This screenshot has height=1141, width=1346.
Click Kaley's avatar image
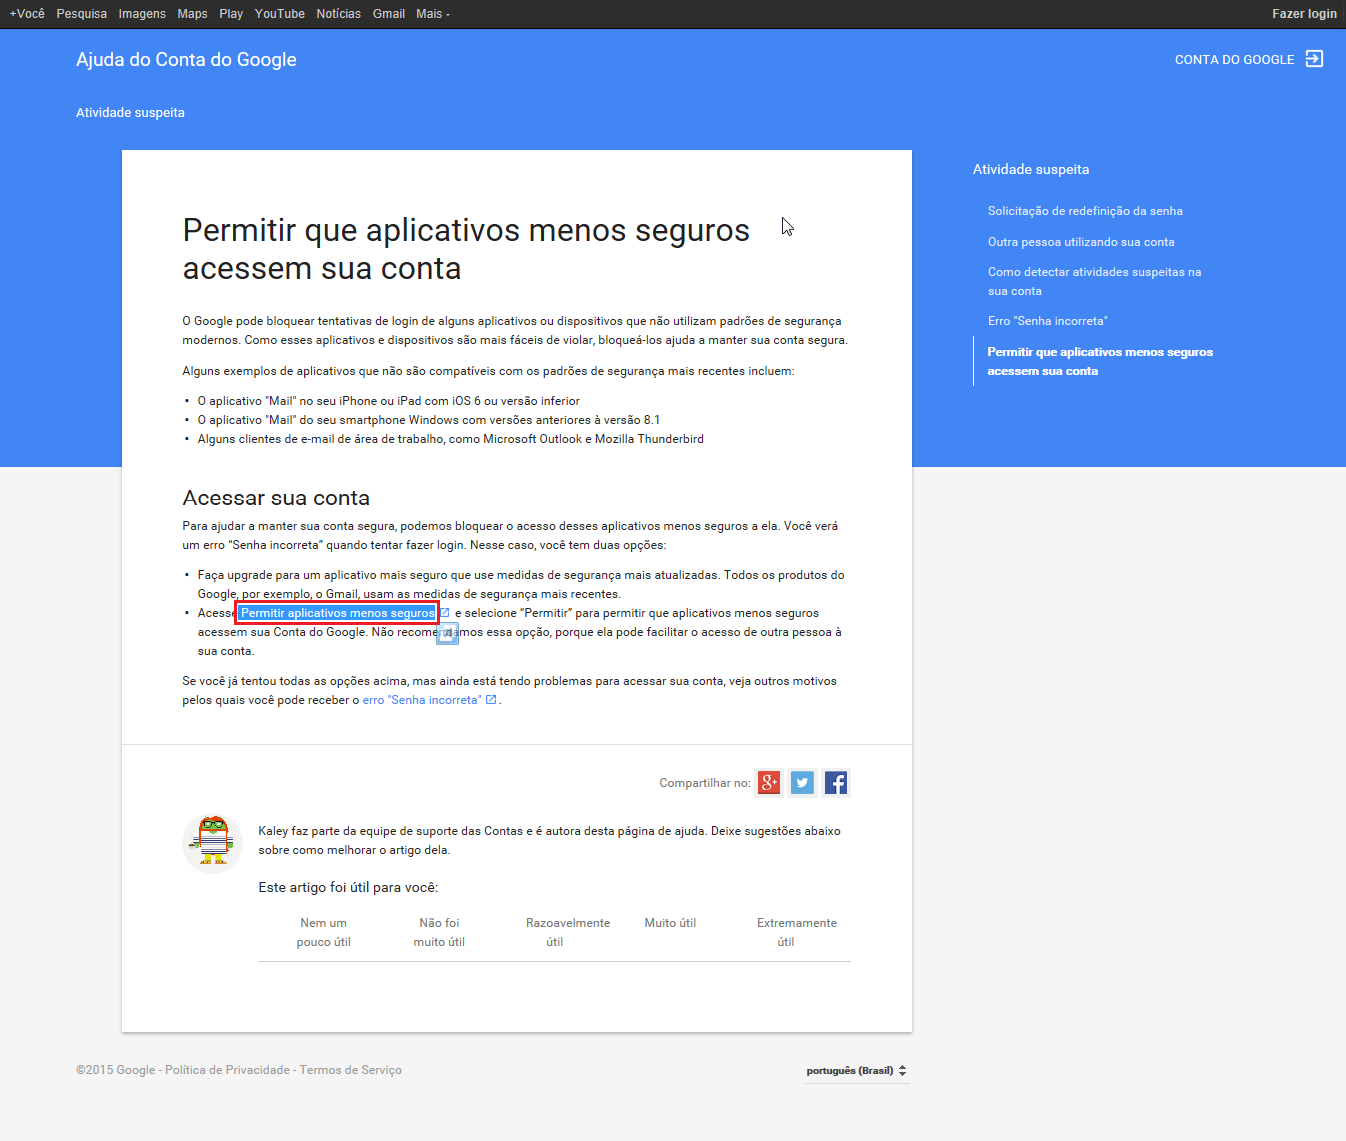pos(213,842)
